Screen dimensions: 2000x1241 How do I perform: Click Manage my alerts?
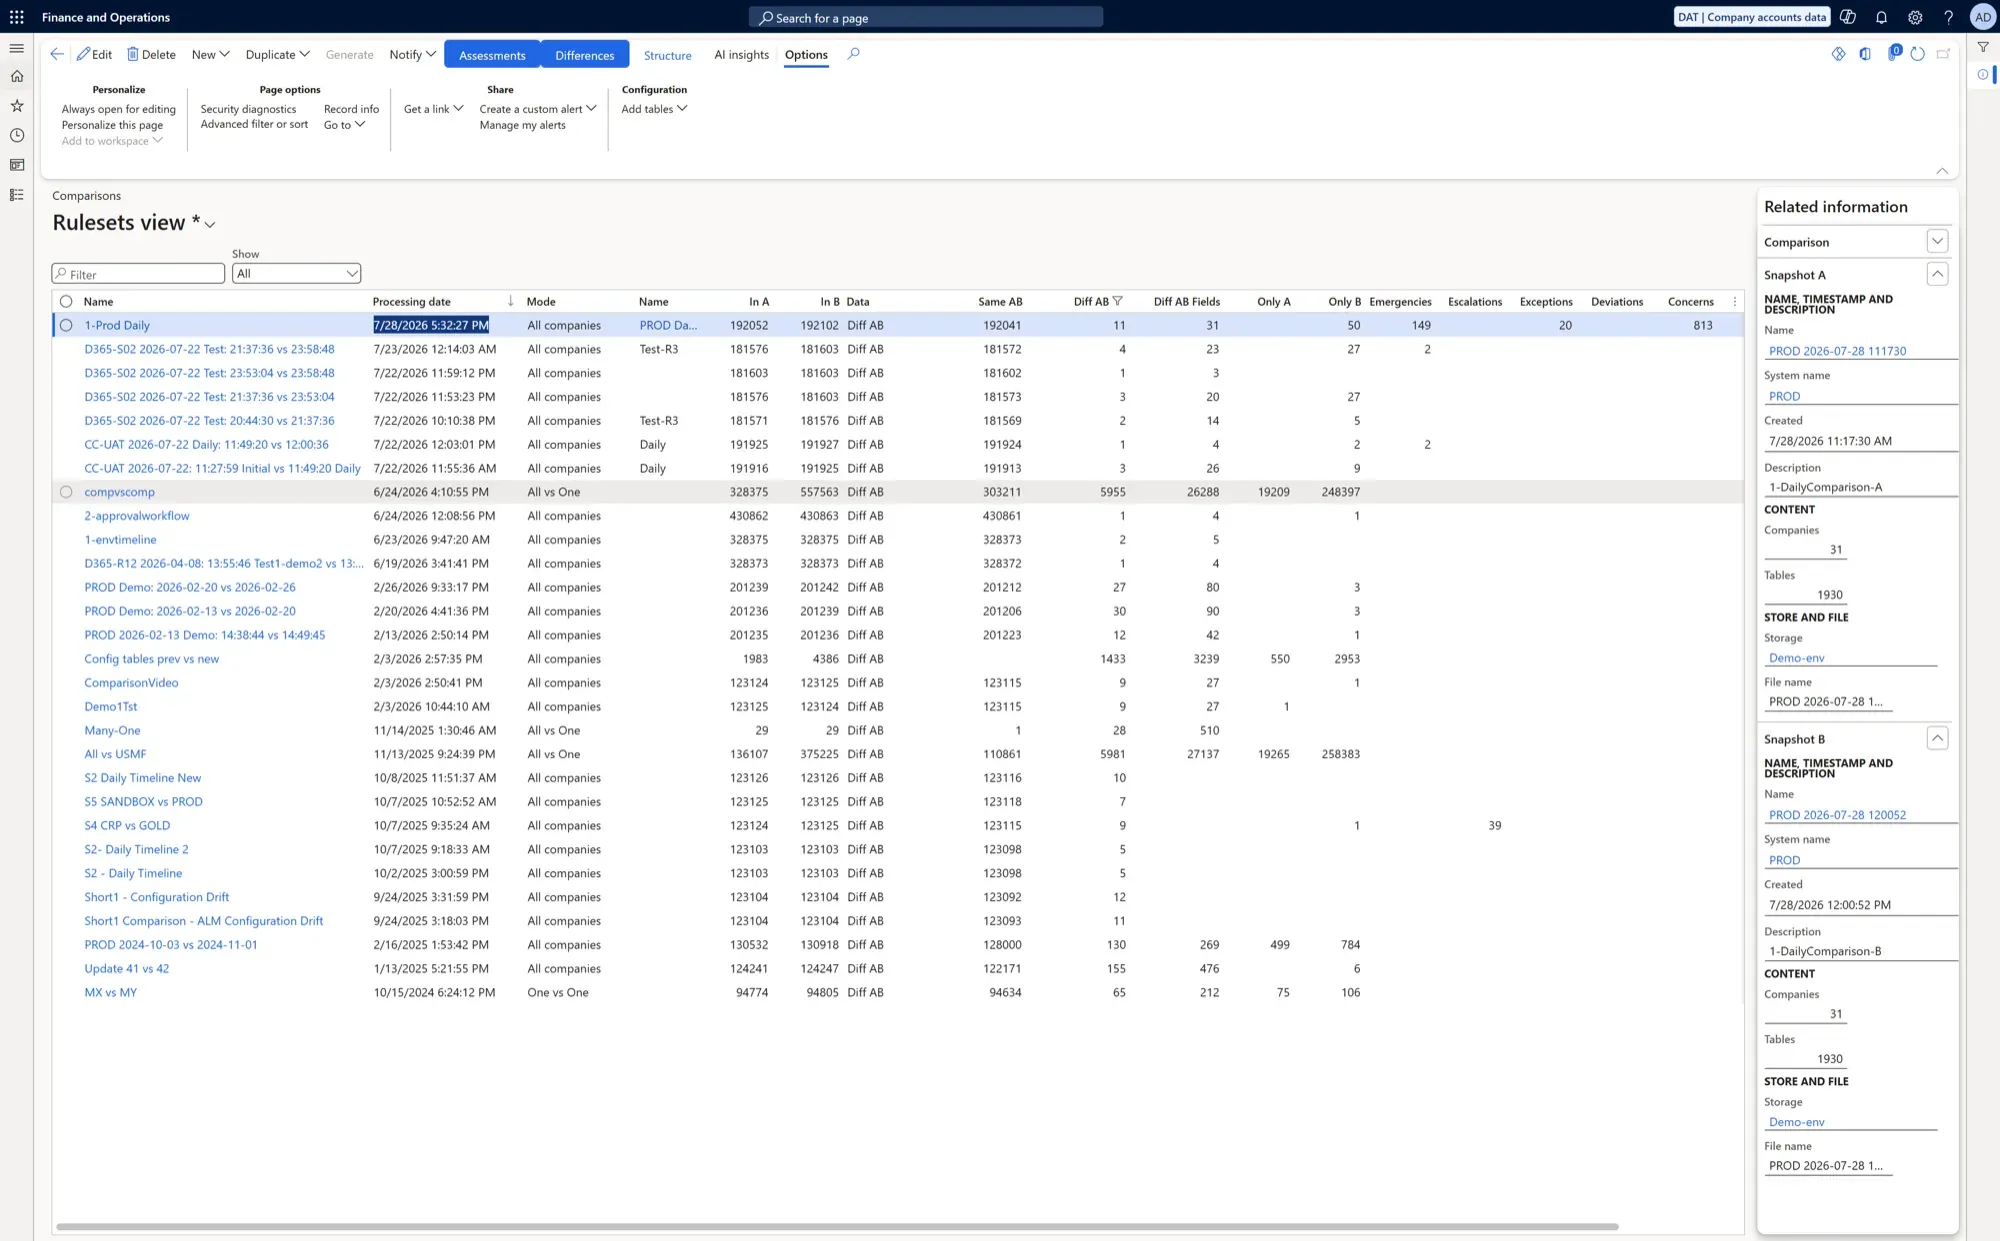[x=522, y=125]
